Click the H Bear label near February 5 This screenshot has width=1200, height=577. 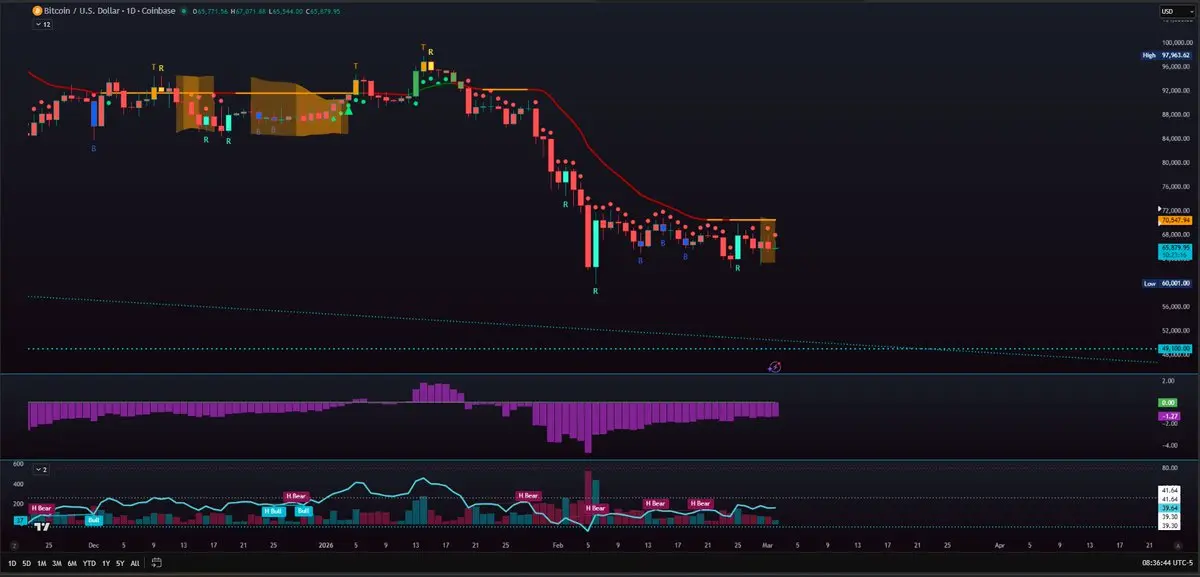coord(596,508)
